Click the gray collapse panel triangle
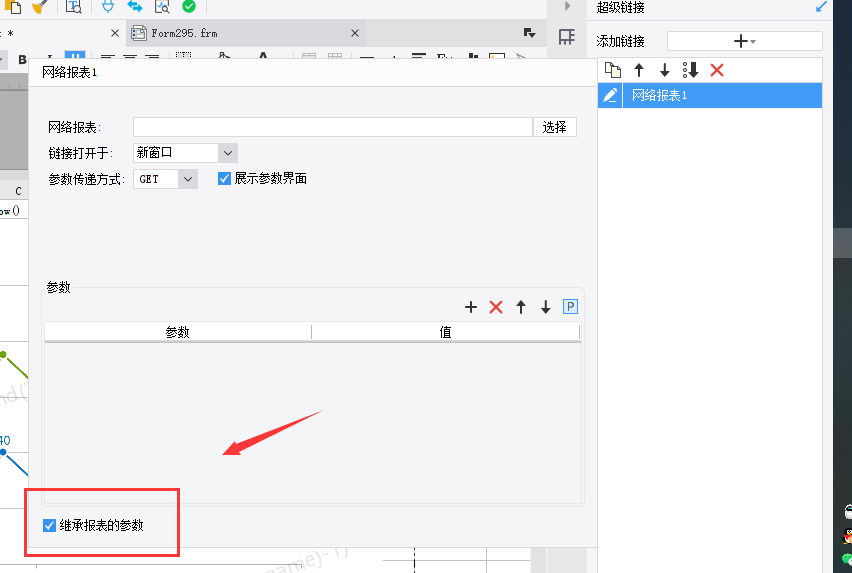Viewport: 852px width, 573px height. click(567, 6)
